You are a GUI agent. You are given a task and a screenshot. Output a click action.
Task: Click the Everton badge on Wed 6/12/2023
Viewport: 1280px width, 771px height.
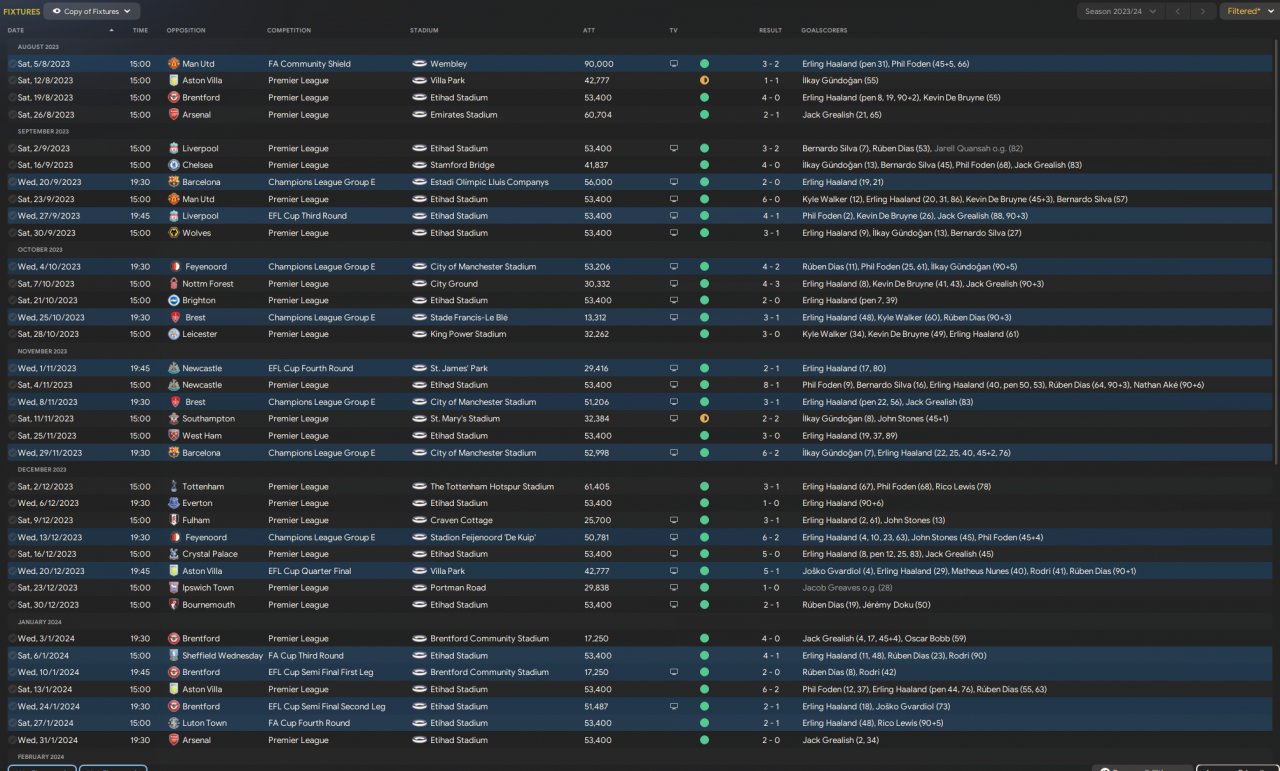click(x=174, y=504)
